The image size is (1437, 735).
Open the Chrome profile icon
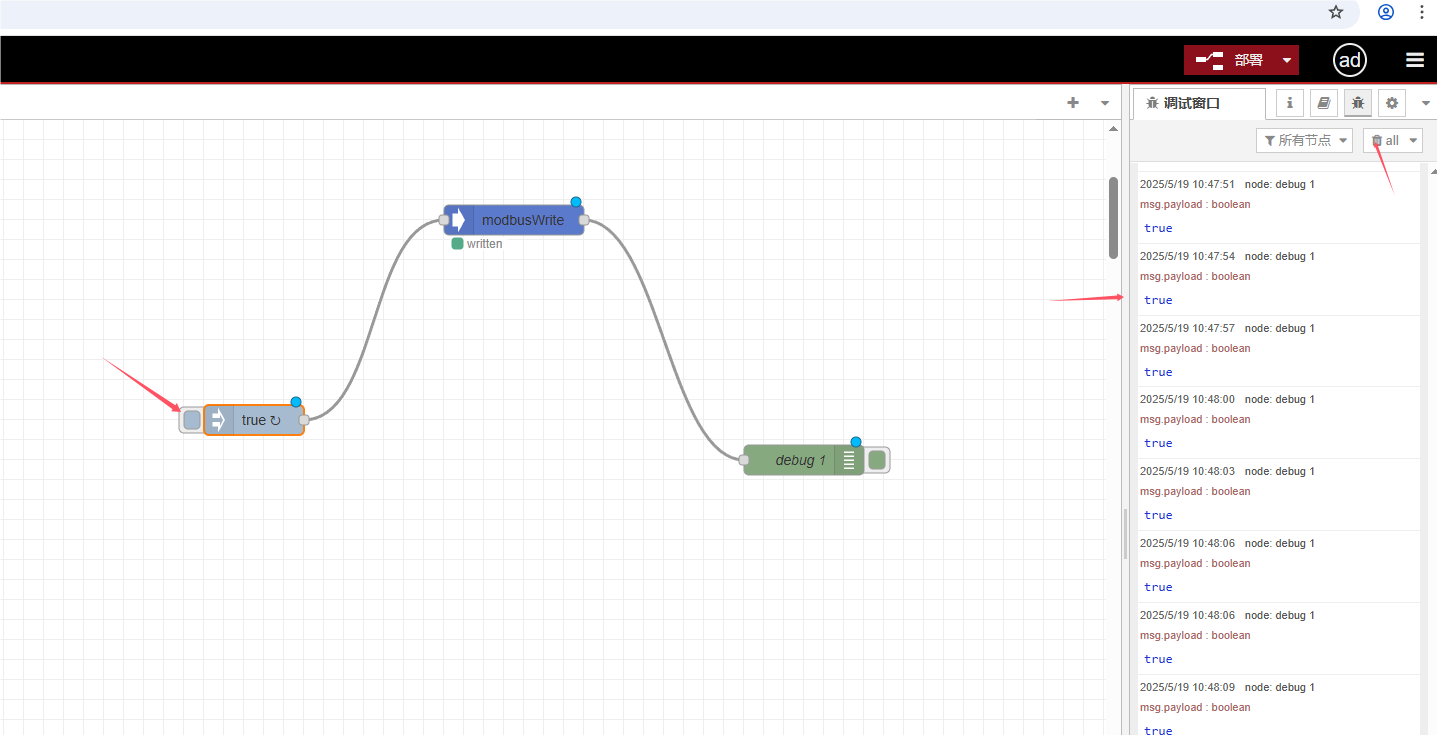1386,12
